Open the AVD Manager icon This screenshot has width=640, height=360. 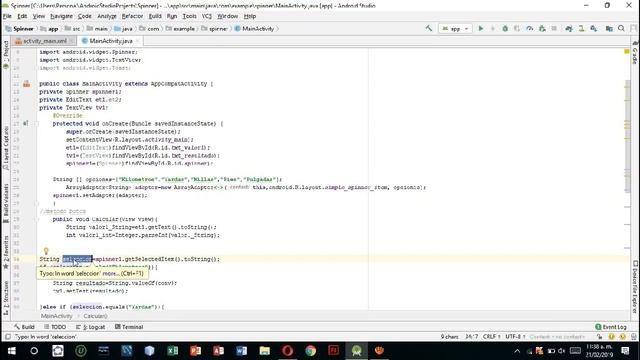581,28
